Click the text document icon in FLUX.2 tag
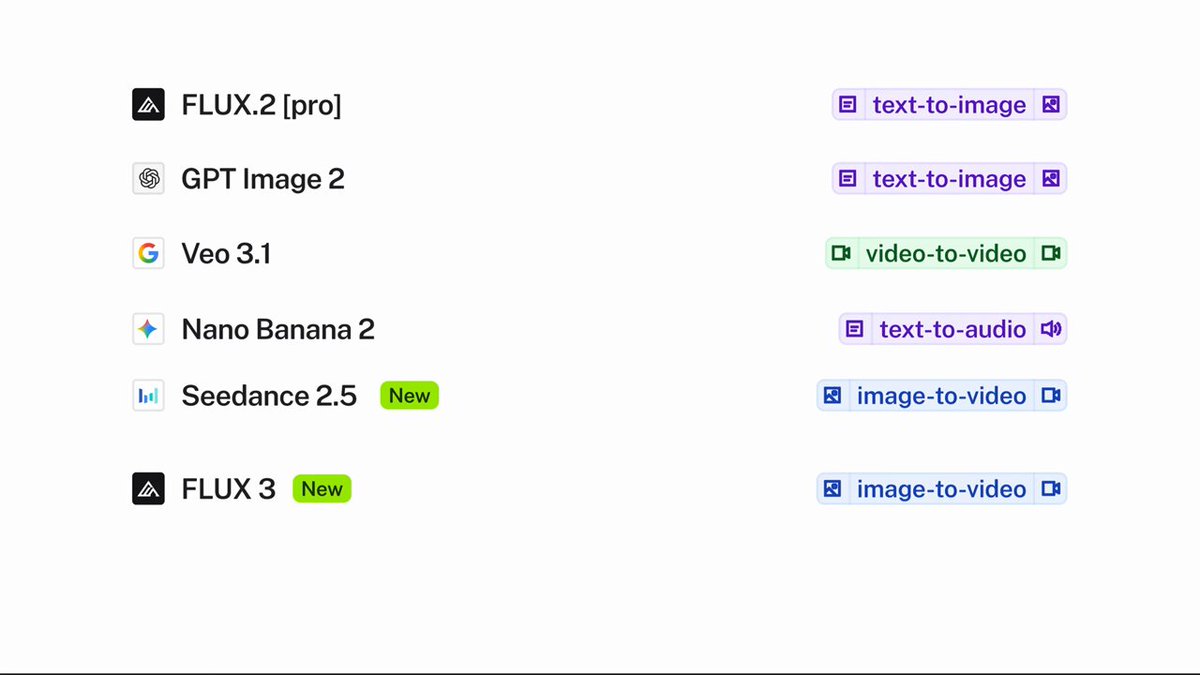 coord(847,105)
